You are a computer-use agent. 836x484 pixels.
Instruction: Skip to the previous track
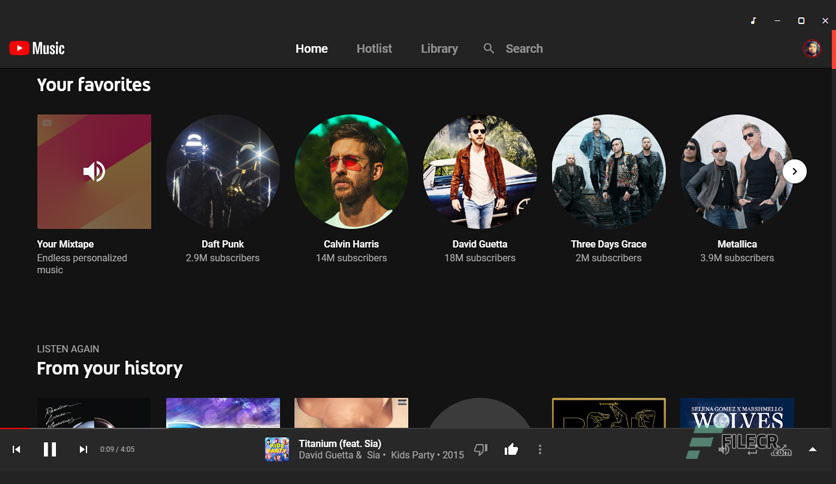click(x=17, y=449)
